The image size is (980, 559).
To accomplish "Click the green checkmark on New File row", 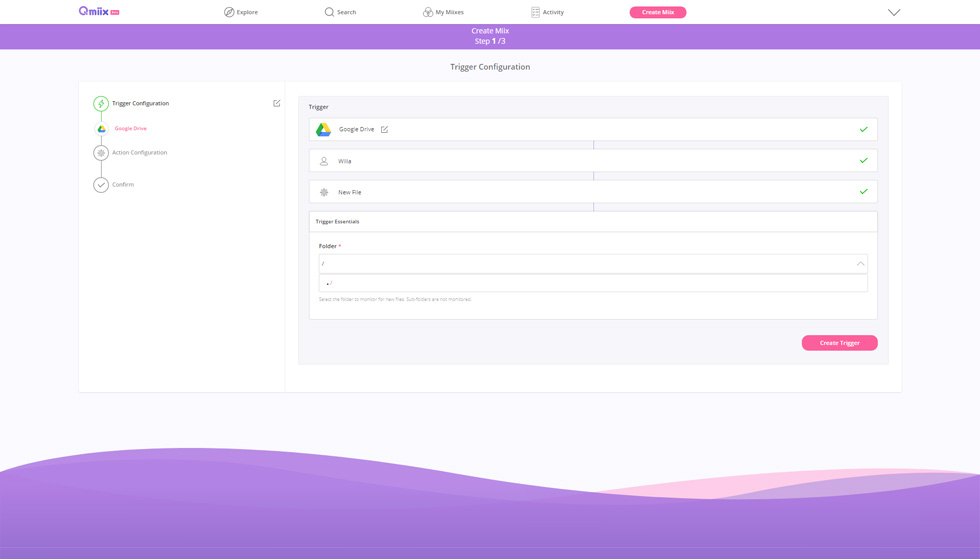I will (863, 192).
